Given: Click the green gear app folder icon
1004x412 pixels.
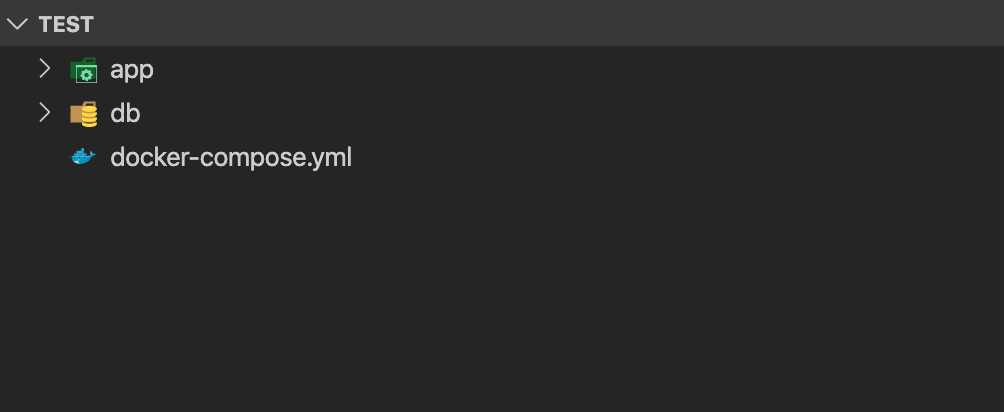Looking at the screenshot, I should click(84, 71).
